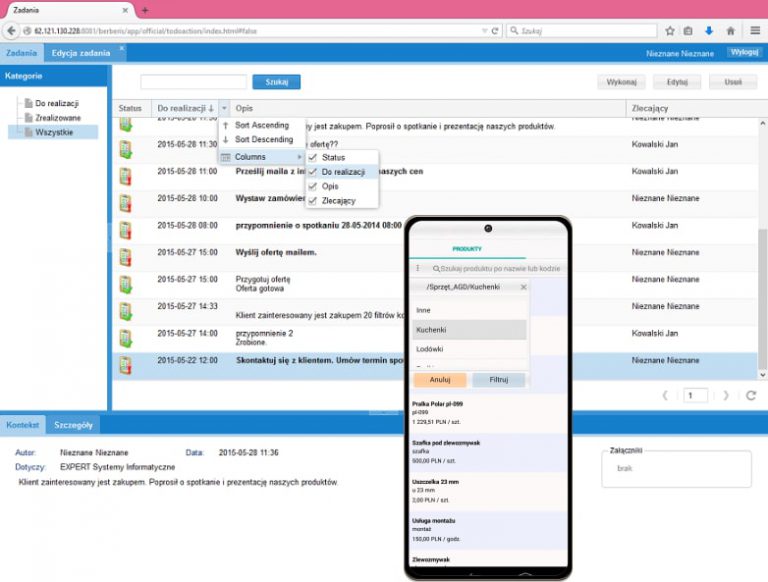Open the Do realizacji column header dropdown
Screen dimensions: 768x582
pyautogui.click(x=224, y=108)
